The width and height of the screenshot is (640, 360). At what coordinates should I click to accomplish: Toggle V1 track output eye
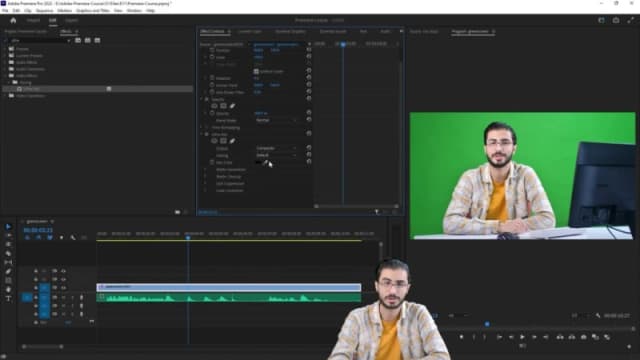tap(63, 288)
